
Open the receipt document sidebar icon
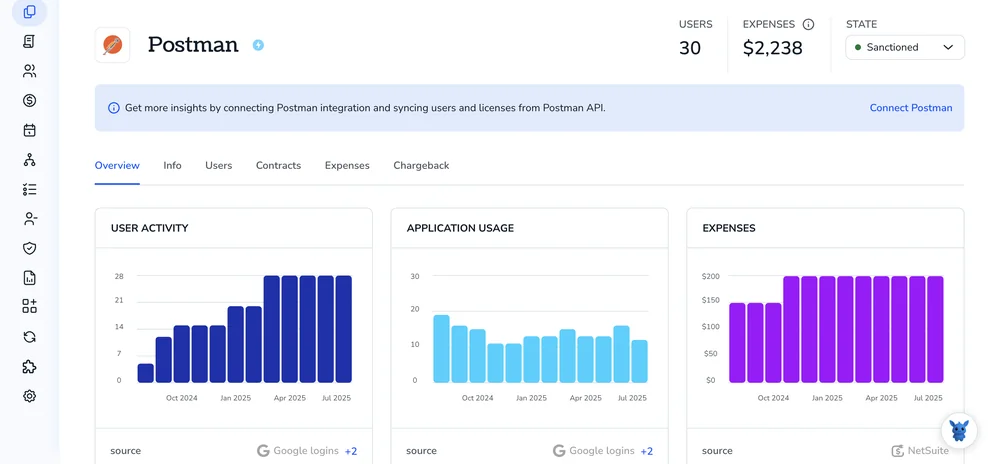pos(29,41)
